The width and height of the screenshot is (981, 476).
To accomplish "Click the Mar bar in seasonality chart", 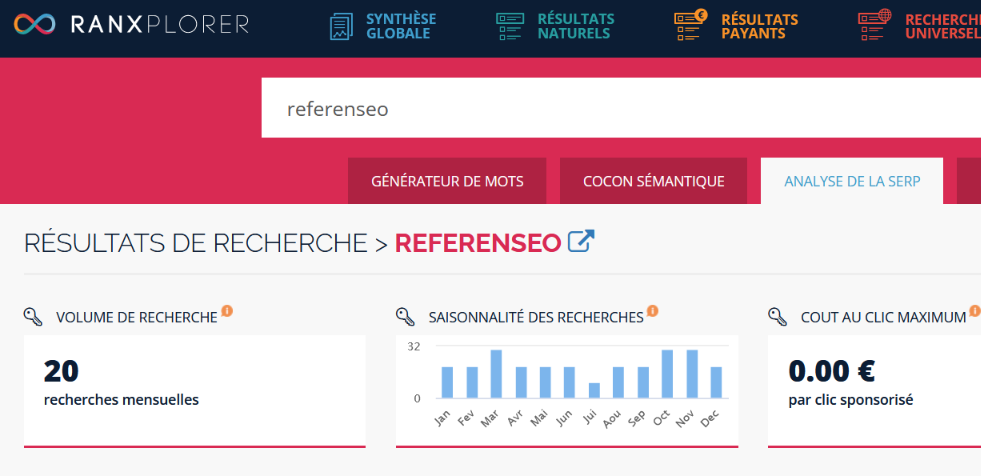I will click(x=496, y=374).
